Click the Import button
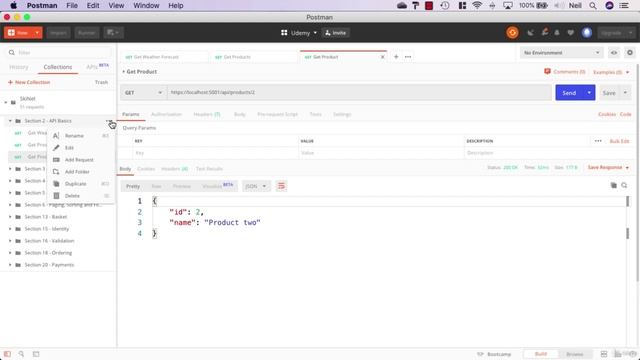This screenshot has height=360, width=640. click(58, 33)
